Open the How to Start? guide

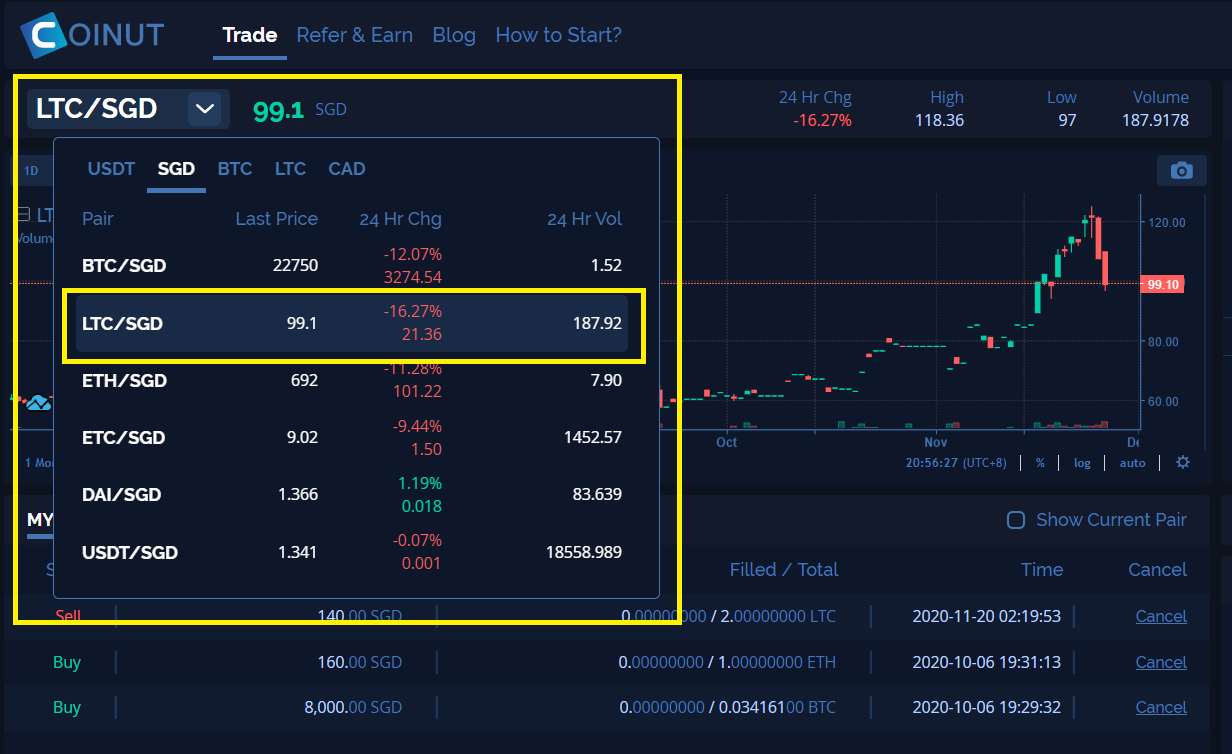[559, 35]
